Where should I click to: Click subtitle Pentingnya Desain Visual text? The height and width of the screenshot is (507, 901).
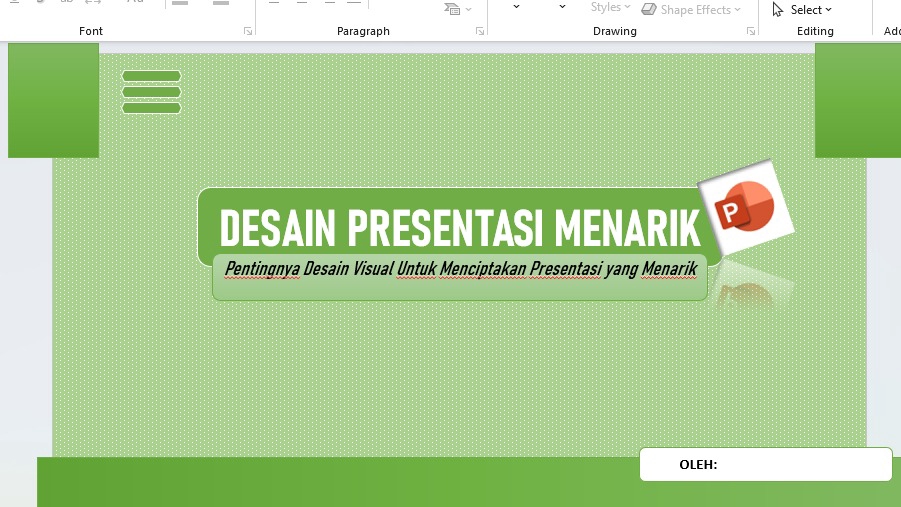(x=460, y=268)
